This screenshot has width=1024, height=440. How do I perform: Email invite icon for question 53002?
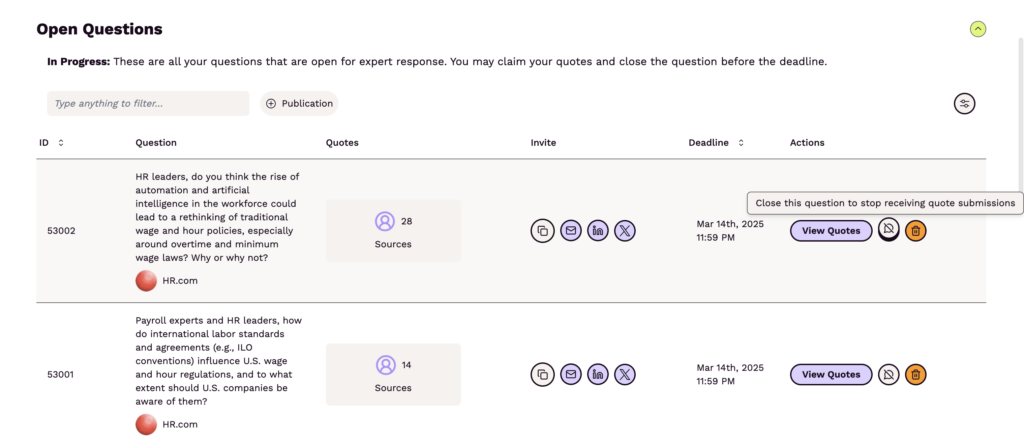pos(571,230)
